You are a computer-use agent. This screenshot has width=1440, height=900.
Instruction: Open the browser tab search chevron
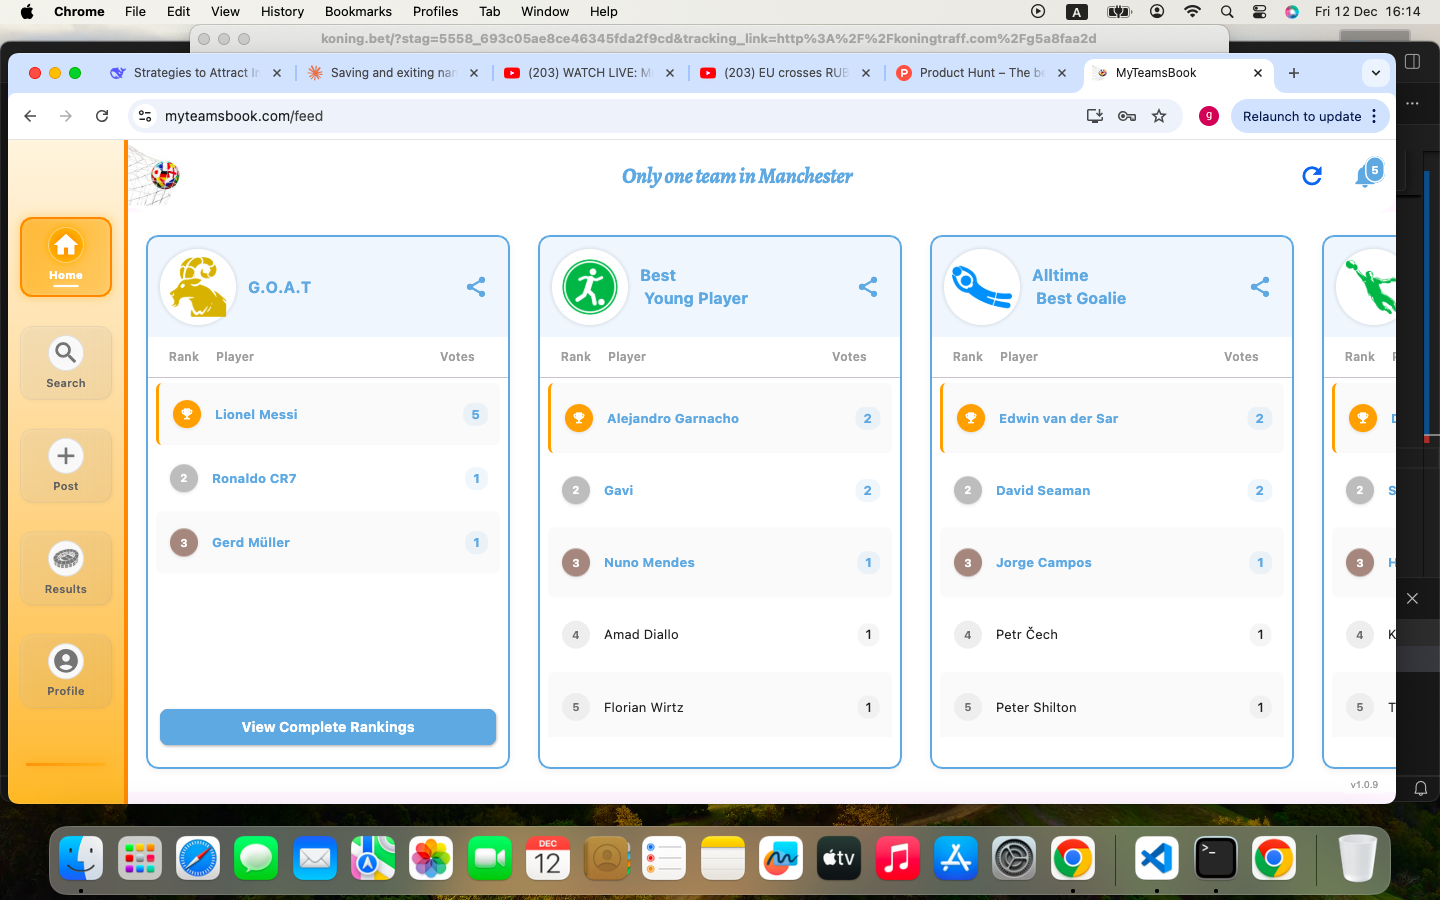(x=1375, y=73)
